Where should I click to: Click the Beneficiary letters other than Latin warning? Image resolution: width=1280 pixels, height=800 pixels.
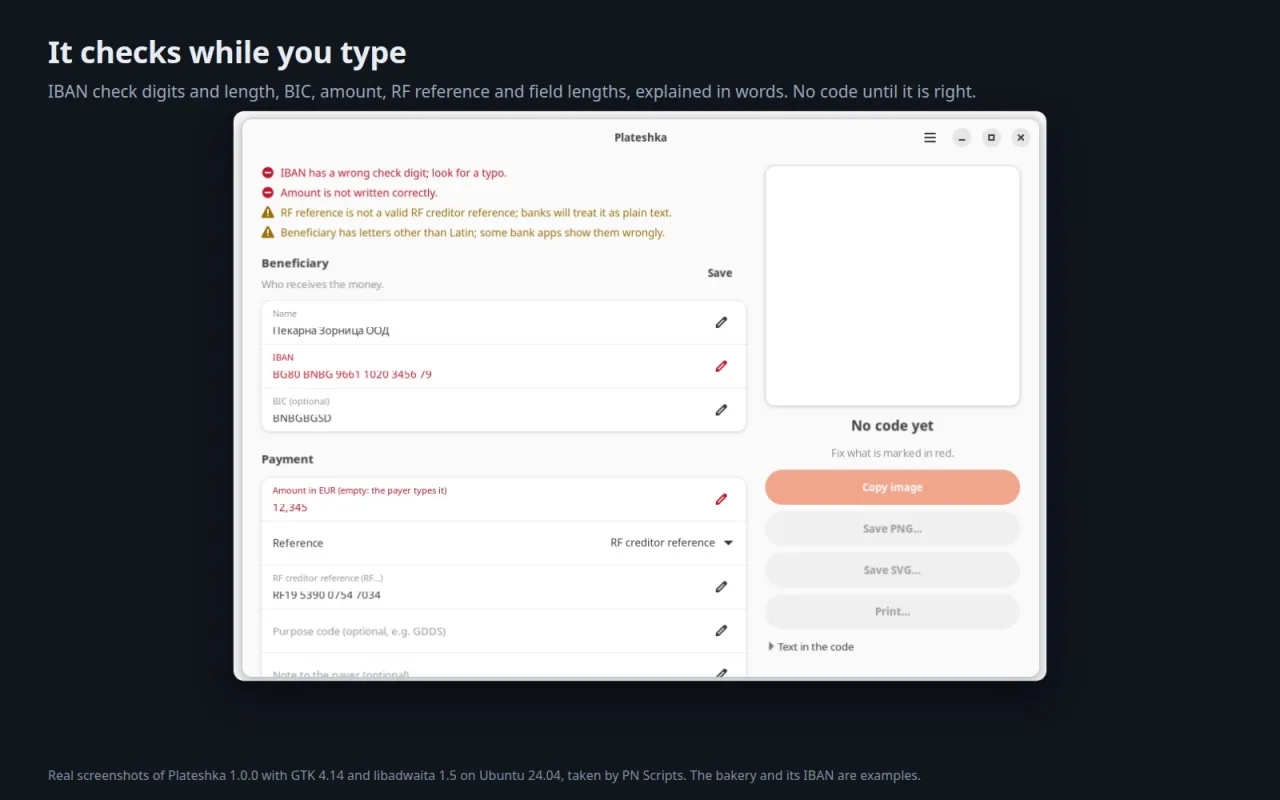coord(472,233)
